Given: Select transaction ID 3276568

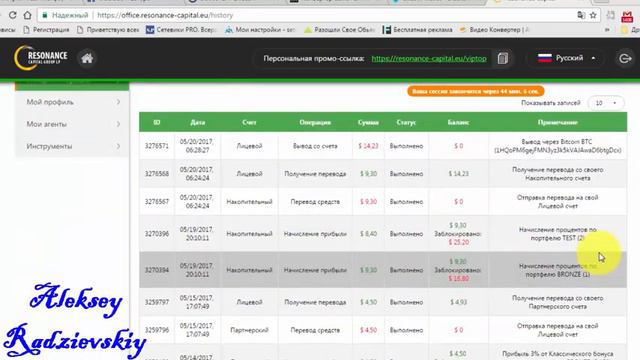Looking at the screenshot, I should [157, 173].
